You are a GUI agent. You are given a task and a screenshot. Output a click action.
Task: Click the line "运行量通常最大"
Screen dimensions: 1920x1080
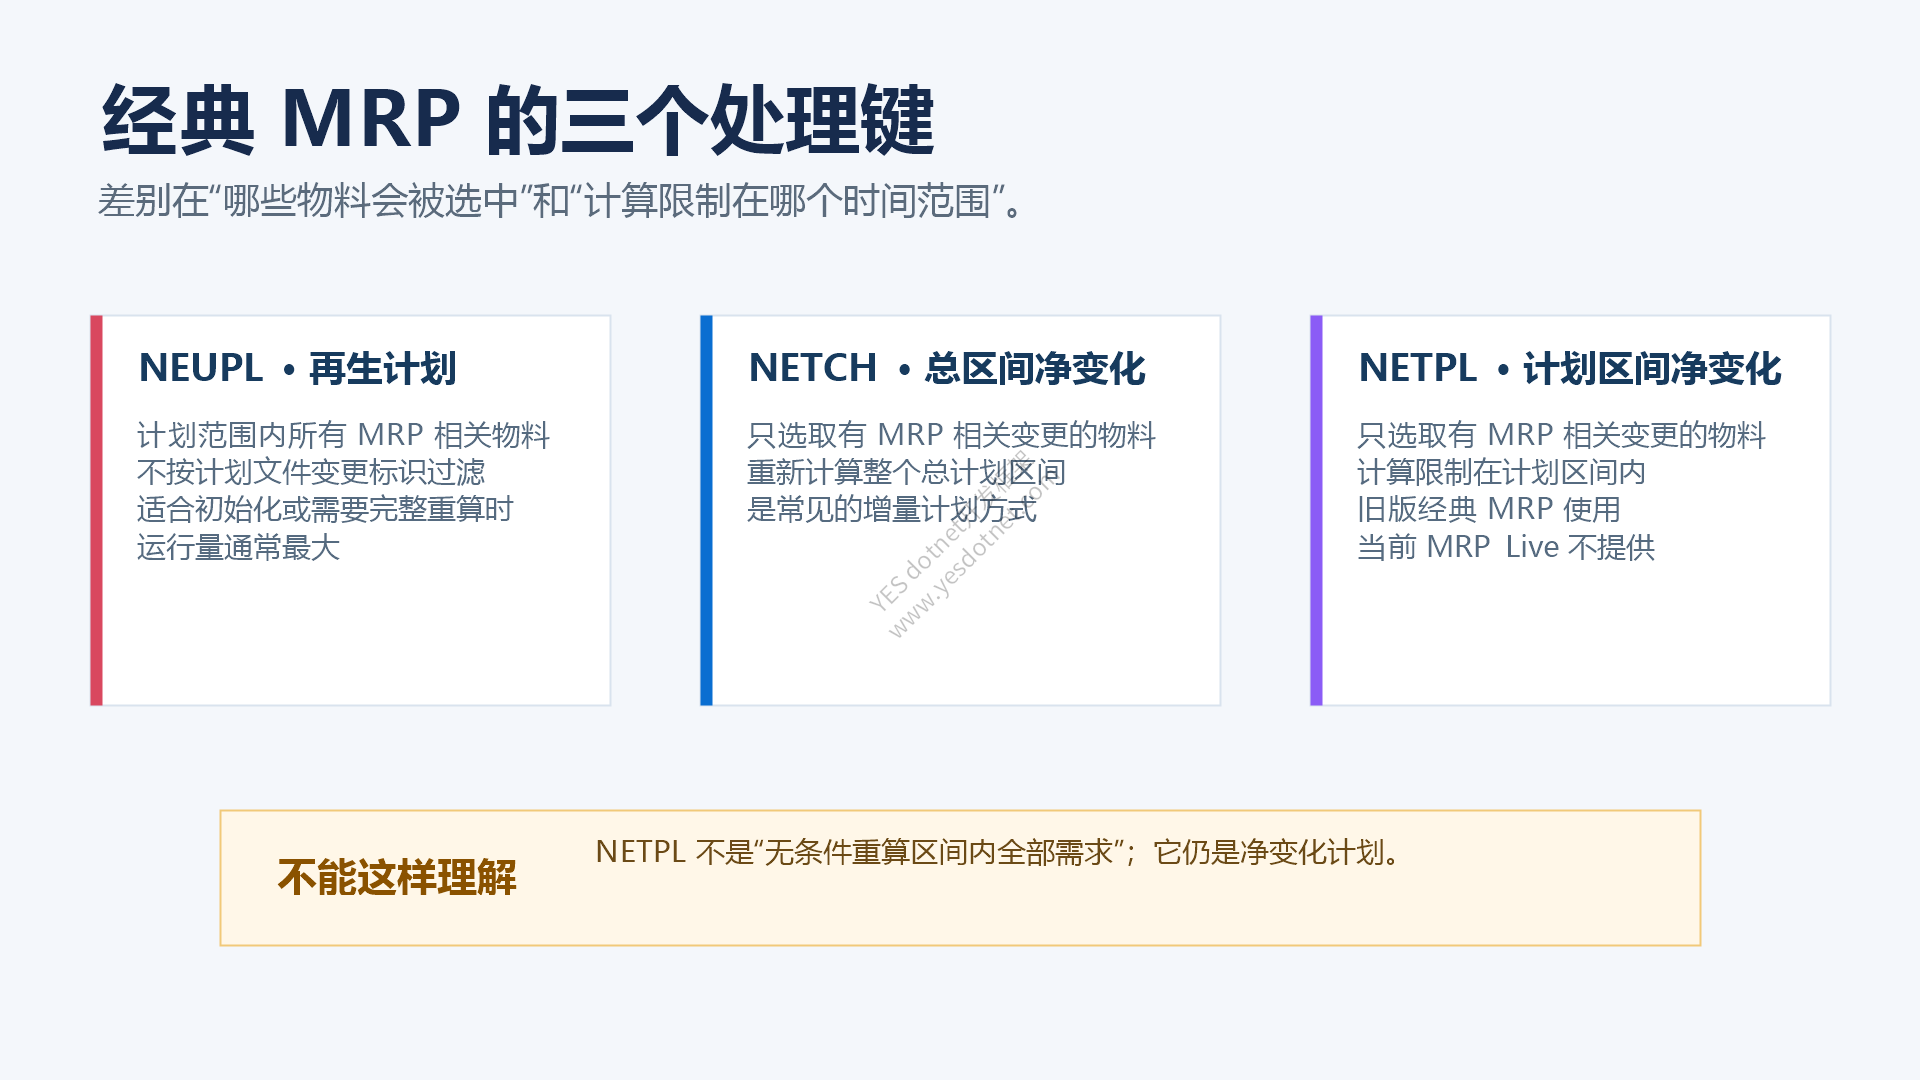(x=238, y=547)
